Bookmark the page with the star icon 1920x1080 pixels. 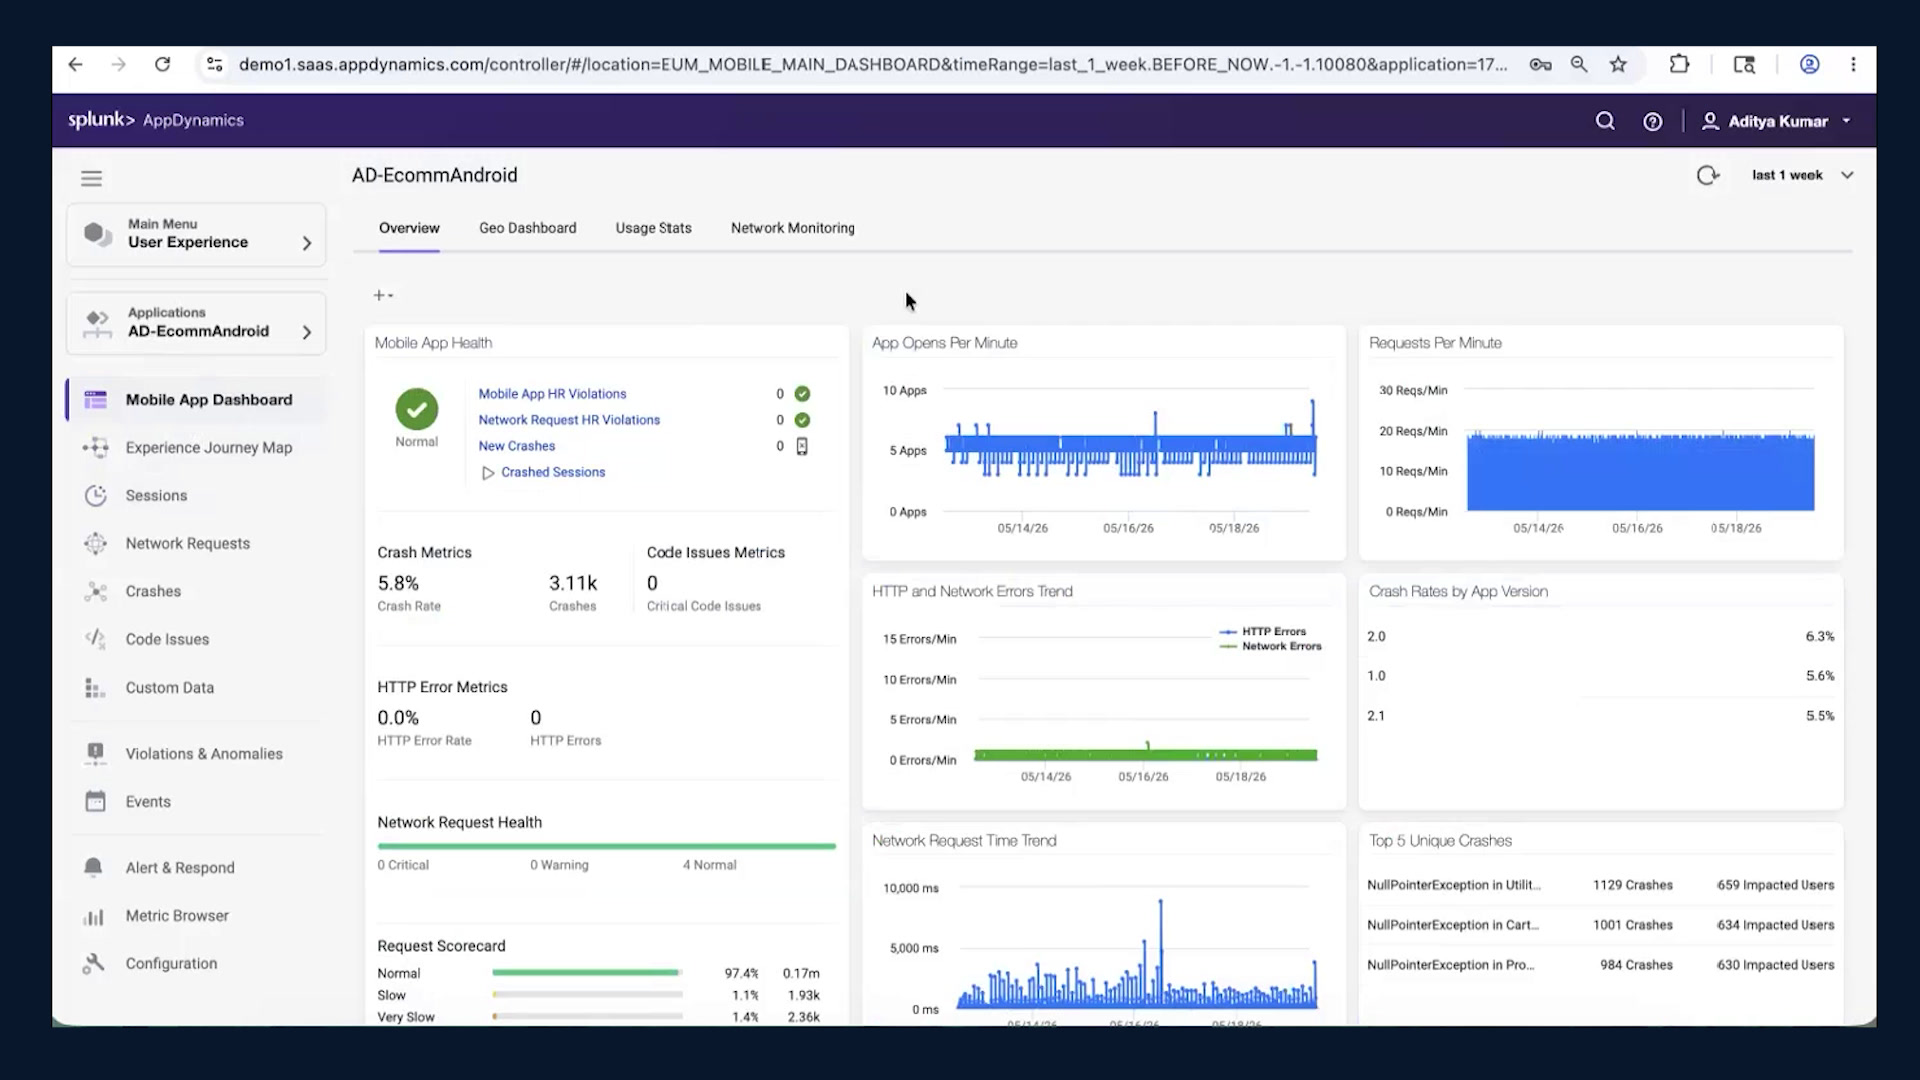[x=1618, y=65]
